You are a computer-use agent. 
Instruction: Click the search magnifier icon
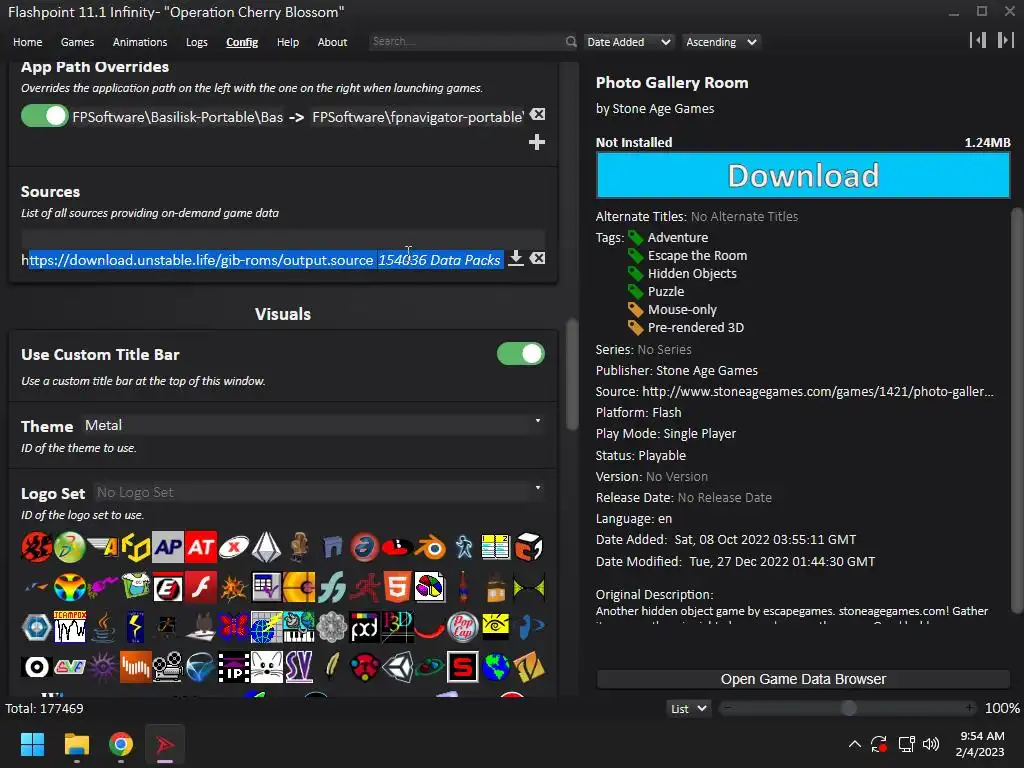[571, 42]
